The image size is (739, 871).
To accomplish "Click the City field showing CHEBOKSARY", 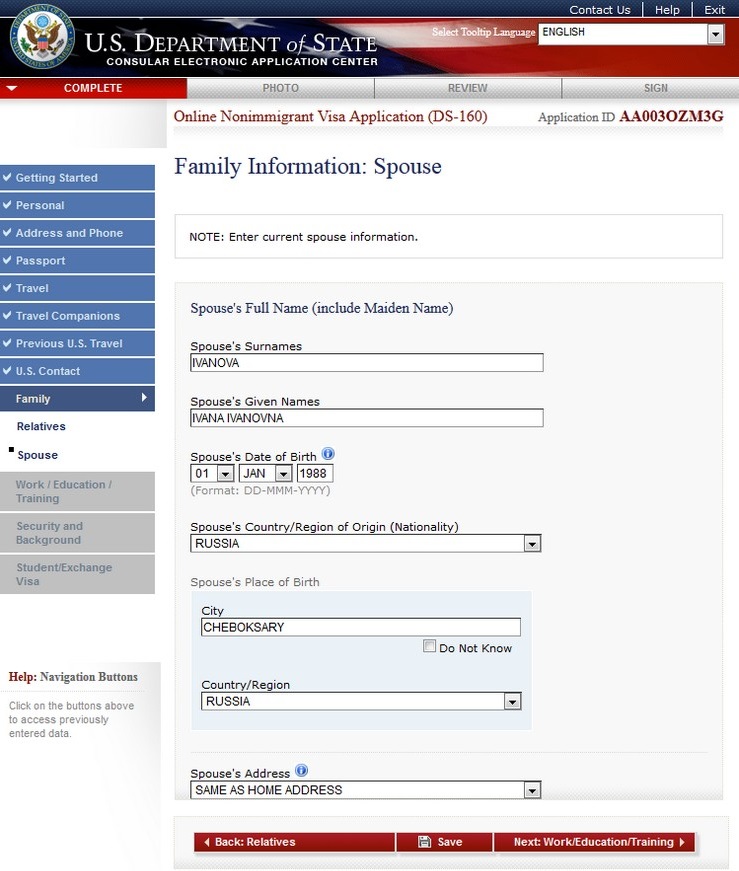I will [x=361, y=627].
